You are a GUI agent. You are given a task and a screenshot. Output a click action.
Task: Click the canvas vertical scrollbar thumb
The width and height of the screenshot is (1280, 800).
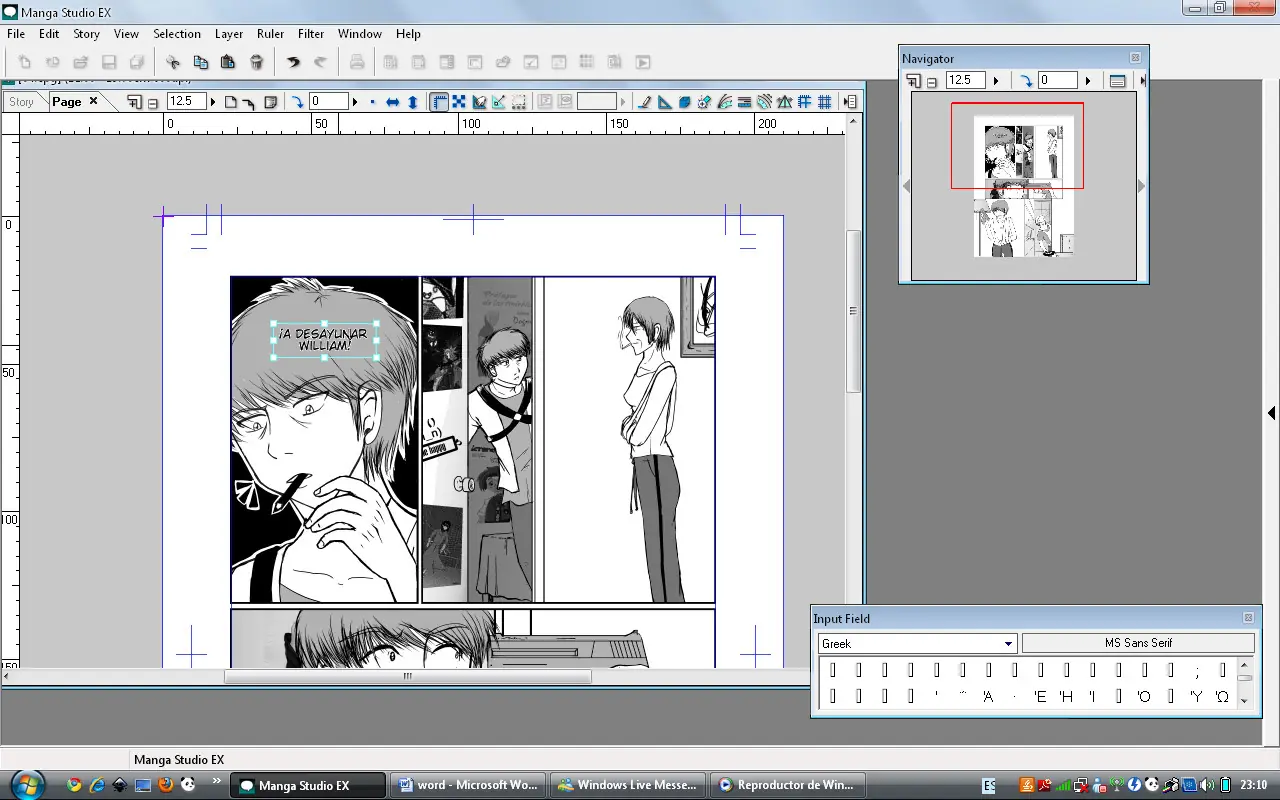click(853, 311)
